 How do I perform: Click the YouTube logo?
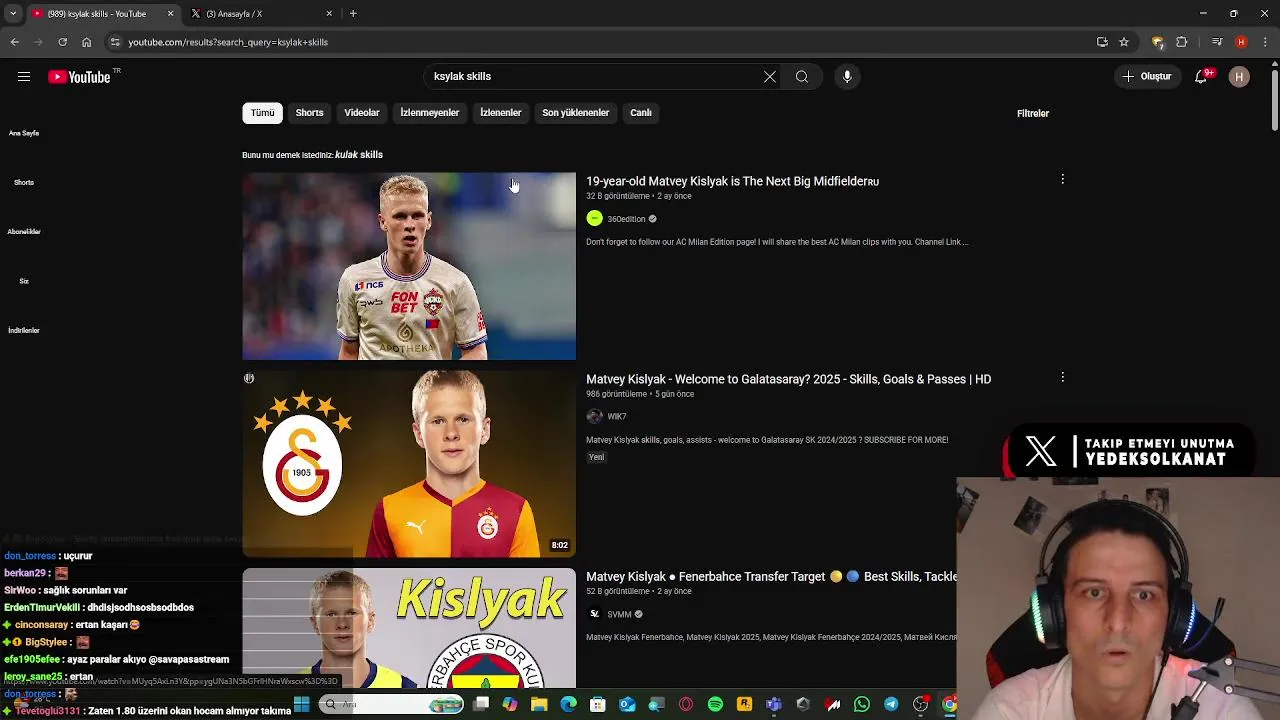pyautogui.click(x=79, y=77)
